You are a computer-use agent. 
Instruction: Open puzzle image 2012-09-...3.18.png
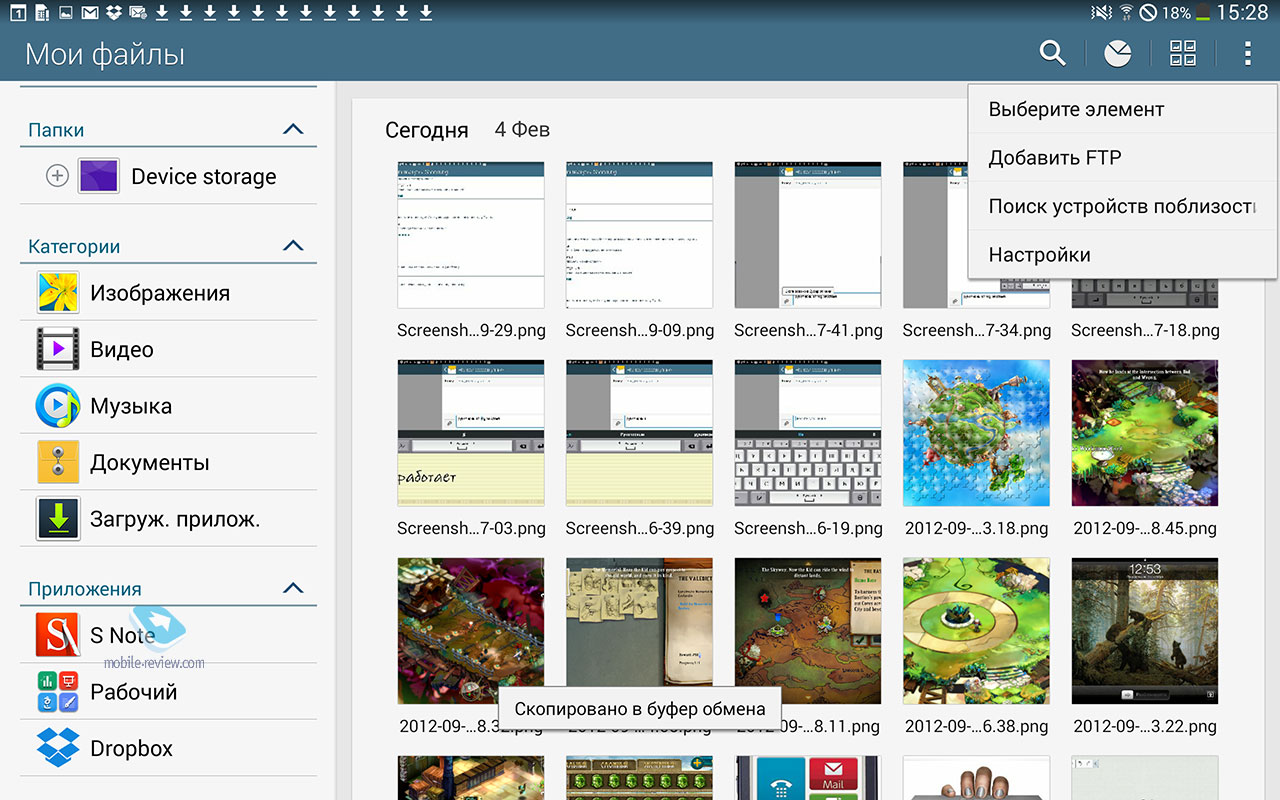click(x=977, y=433)
